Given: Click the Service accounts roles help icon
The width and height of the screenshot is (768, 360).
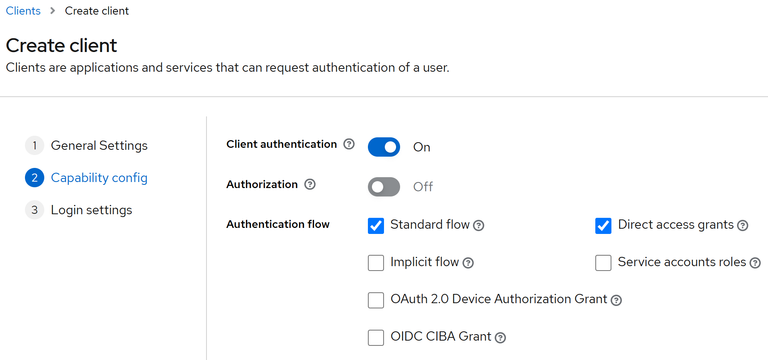Looking at the screenshot, I should point(755,263).
